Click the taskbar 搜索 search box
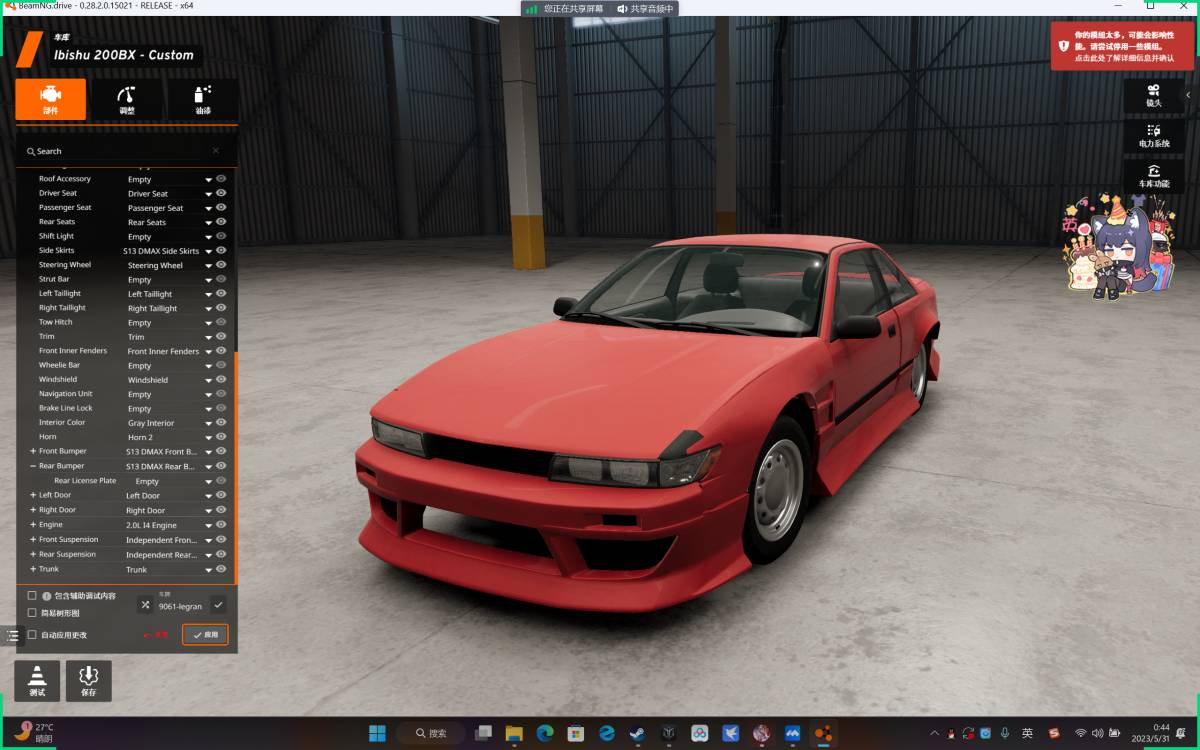The width and height of the screenshot is (1200, 750). pyautogui.click(x=431, y=733)
